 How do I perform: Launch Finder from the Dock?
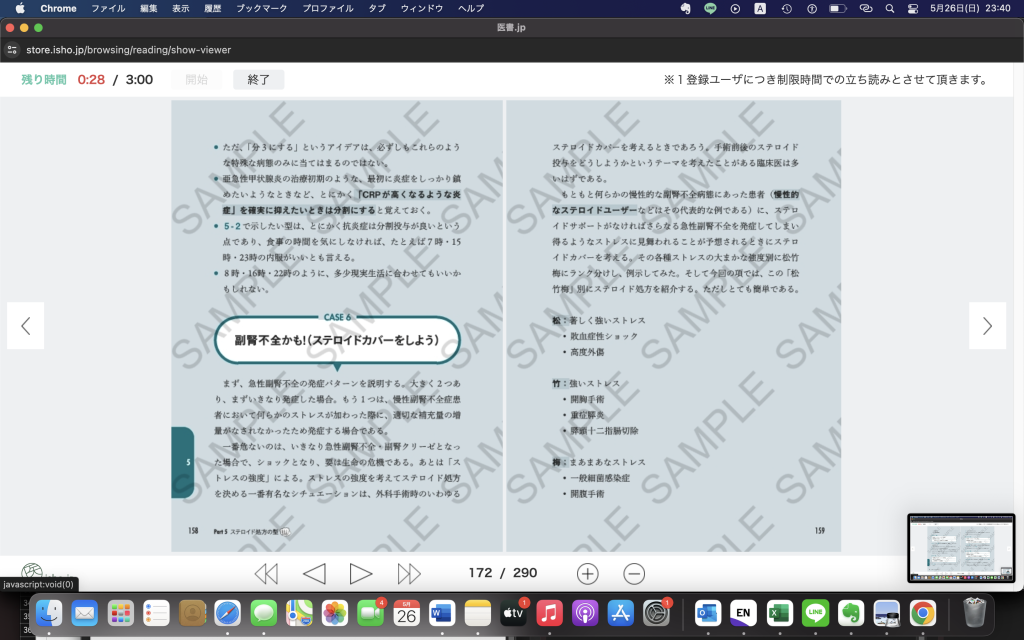pos(49,612)
